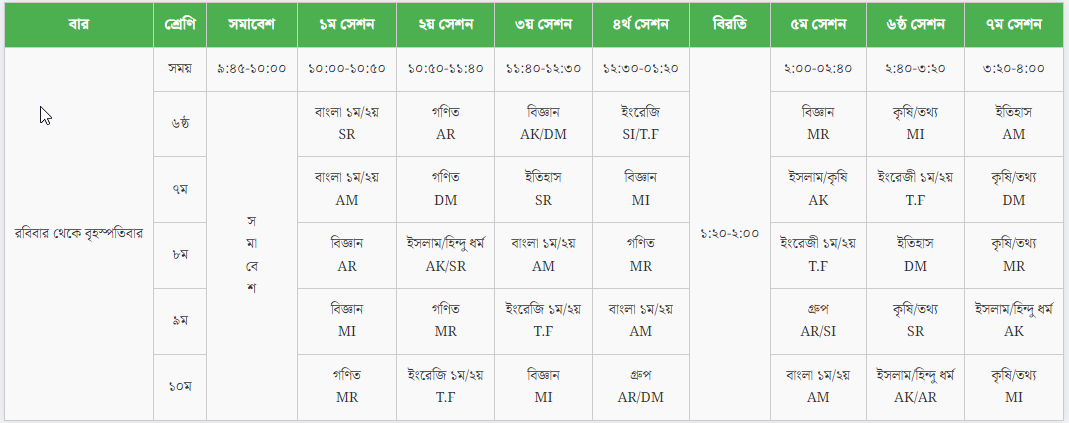Select the 'বিরতি' column header
1069x423 pixels.
tap(730, 24)
